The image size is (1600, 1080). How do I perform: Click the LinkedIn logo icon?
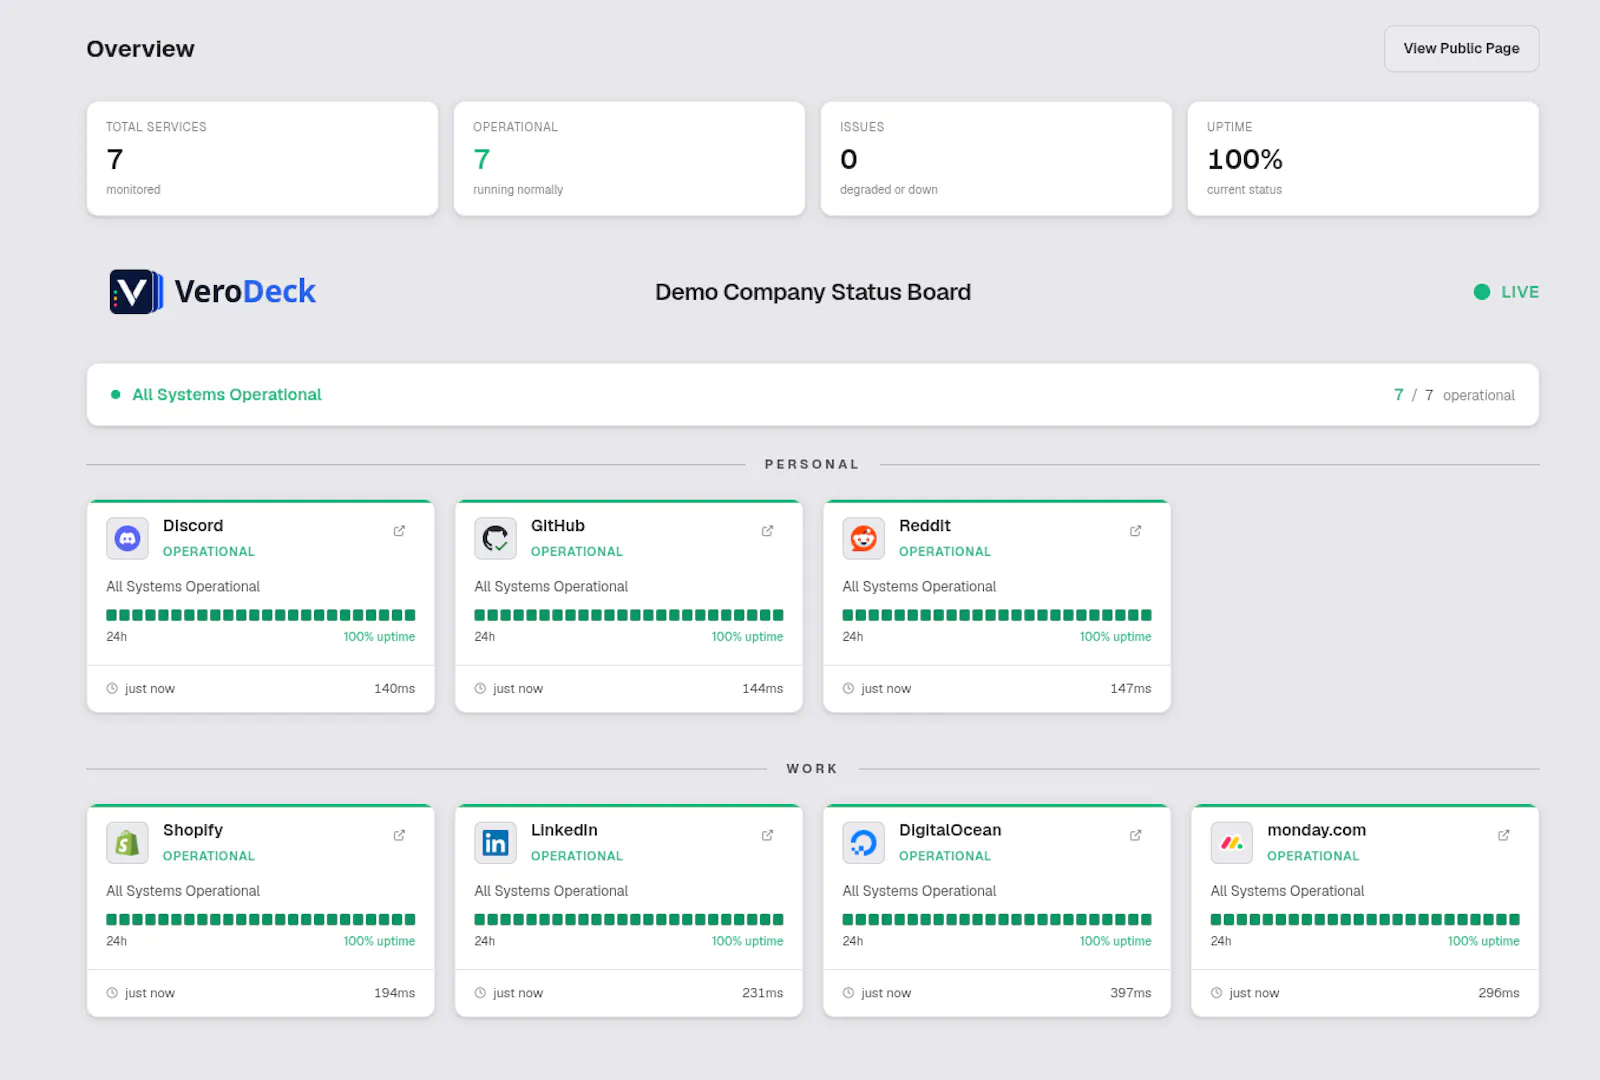coord(495,843)
